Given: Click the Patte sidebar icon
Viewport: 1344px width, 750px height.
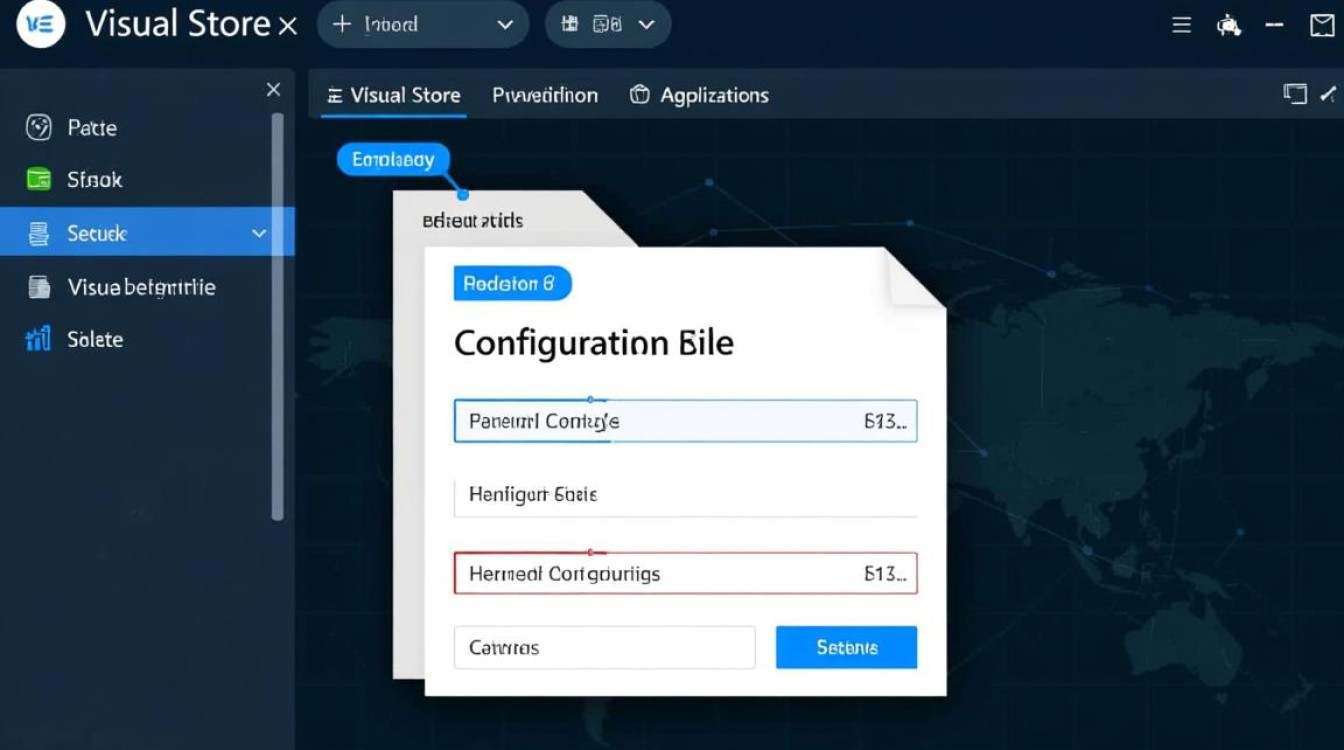Looking at the screenshot, I should [x=38, y=128].
